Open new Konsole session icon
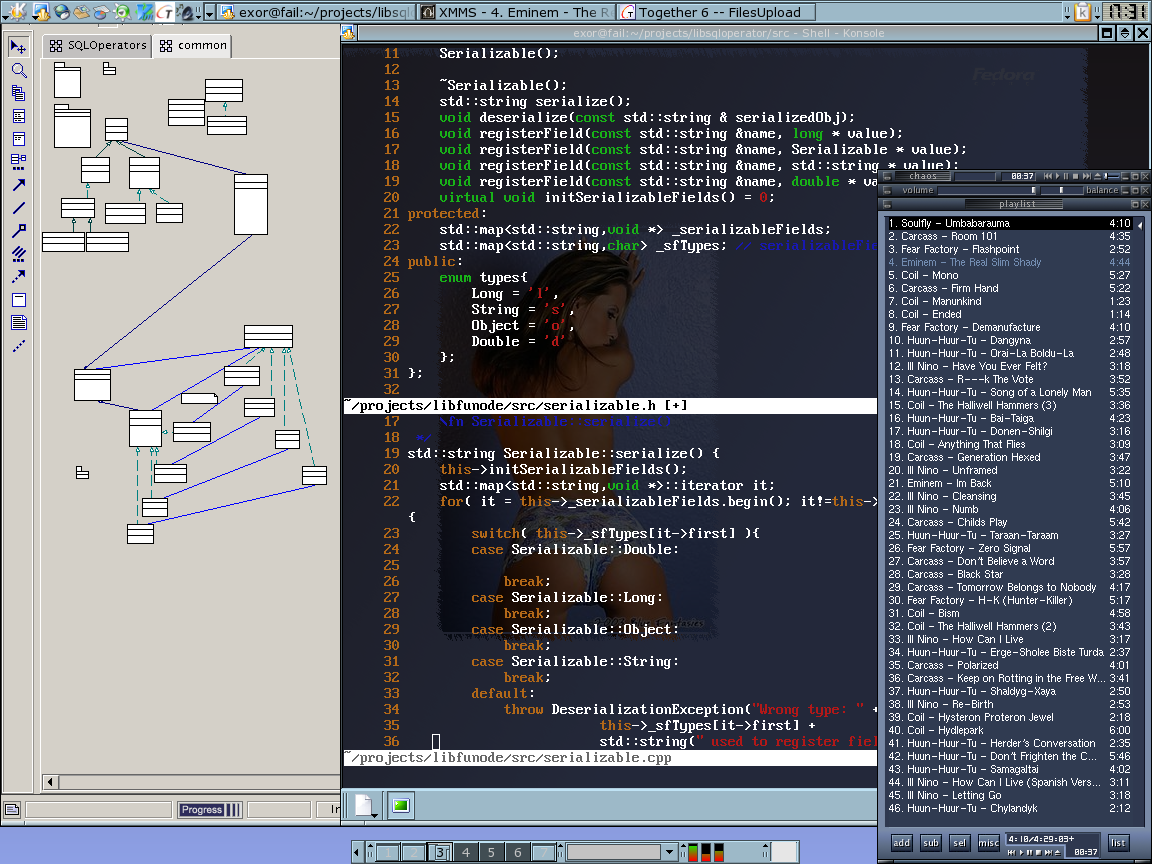The image size is (1152, 864). [x=363, y=805]
